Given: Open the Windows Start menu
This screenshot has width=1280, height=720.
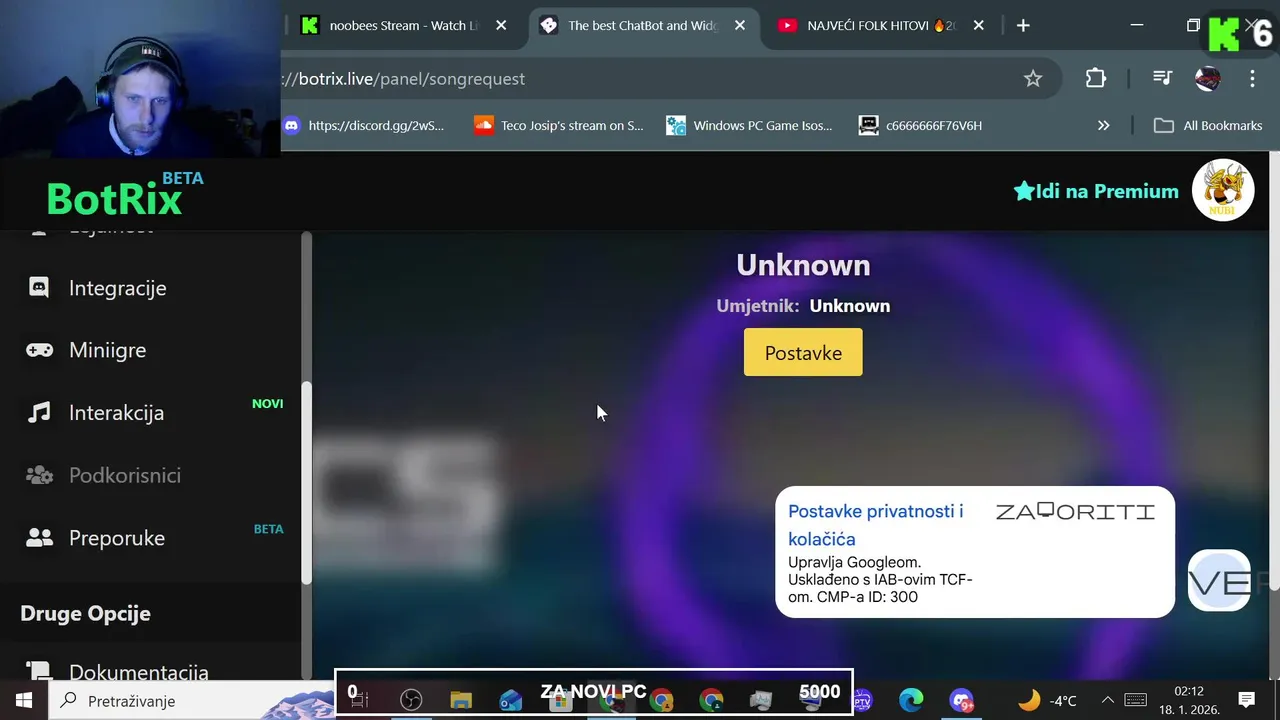Looking at the screenshot, I should [x=23, y=700].
